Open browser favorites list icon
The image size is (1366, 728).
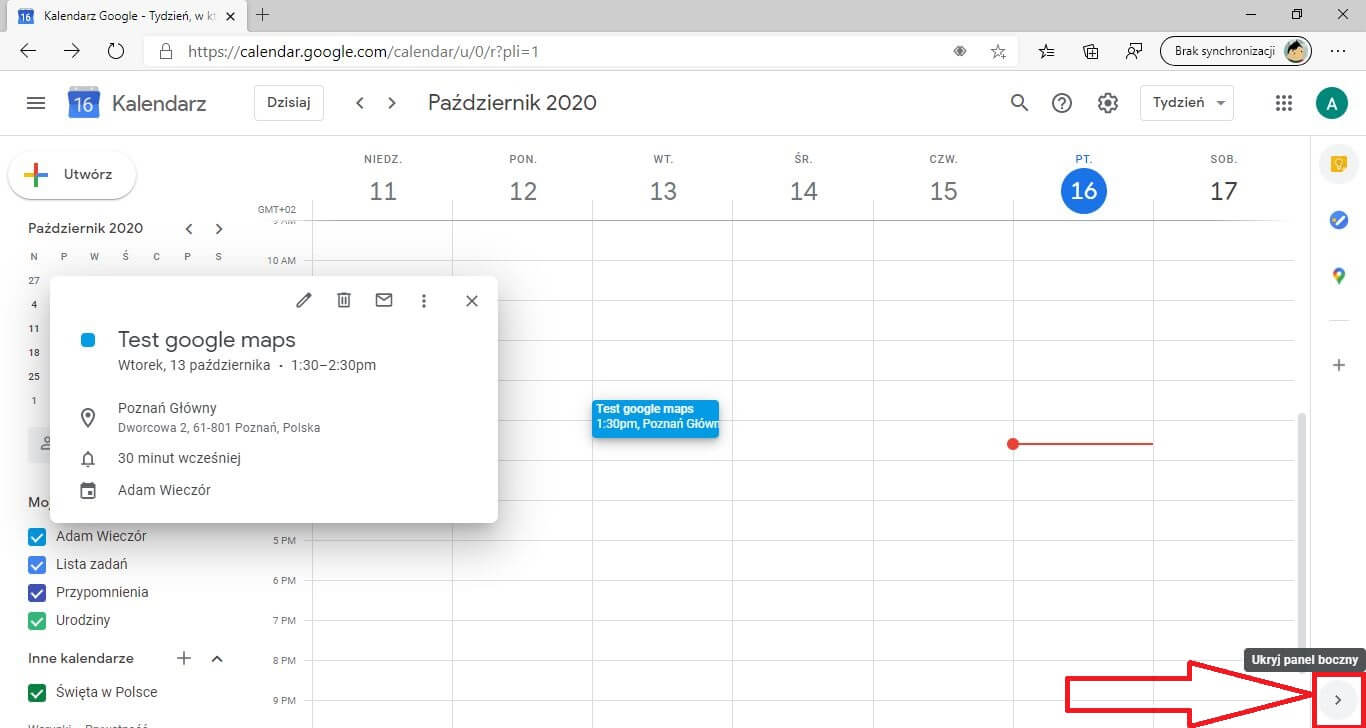pos(1047,51)
